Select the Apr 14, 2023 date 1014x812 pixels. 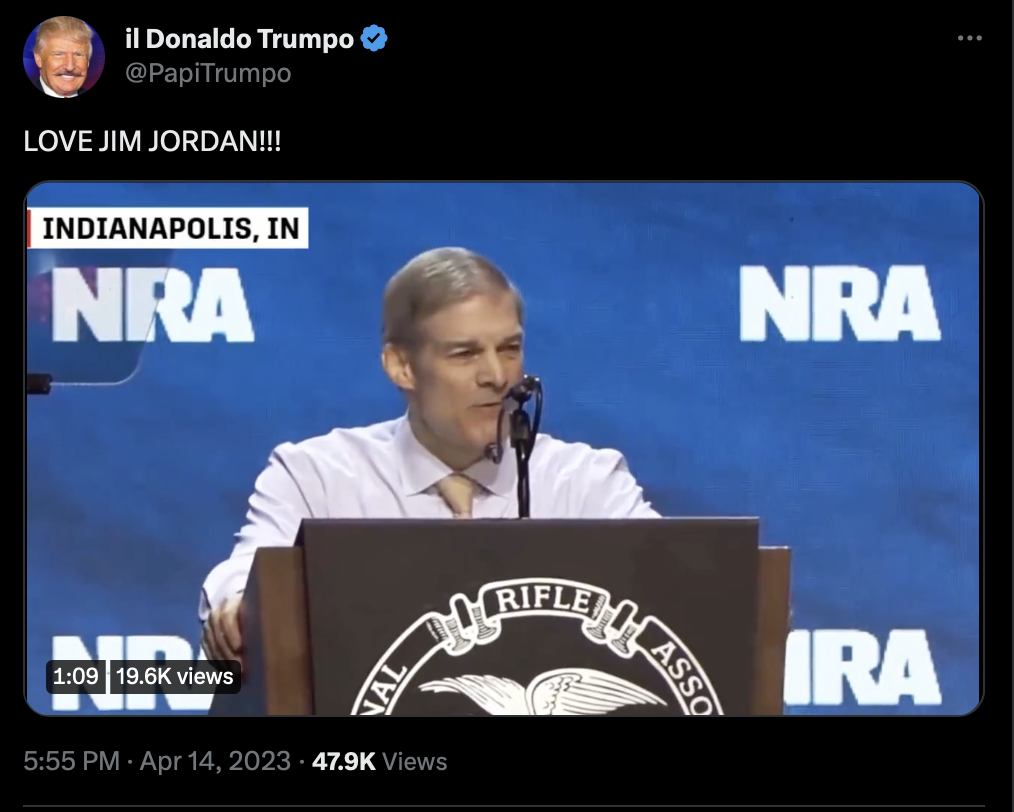215,761
